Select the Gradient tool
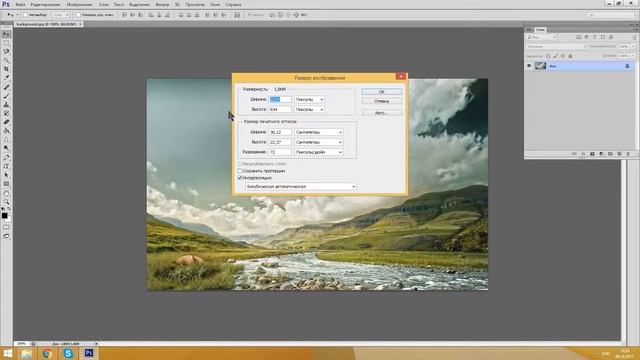640x360 pixels. 6,131
